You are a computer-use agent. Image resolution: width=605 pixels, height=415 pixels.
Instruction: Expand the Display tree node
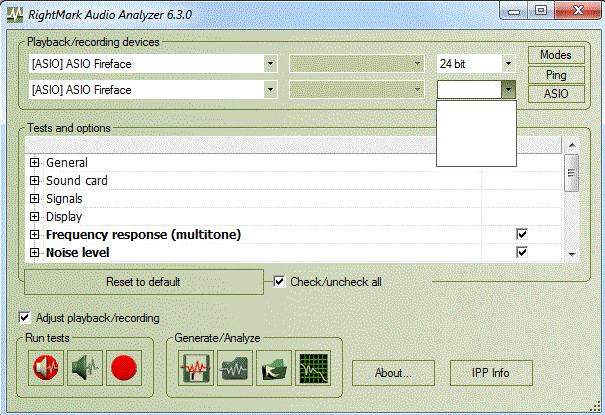coord(34,216)
